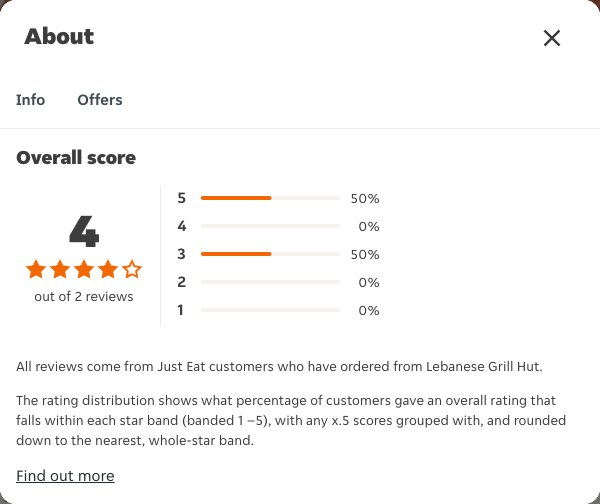Click the 2-star rating progress bar
Screen dimensions: 600x504
click(x=271, y=282)
